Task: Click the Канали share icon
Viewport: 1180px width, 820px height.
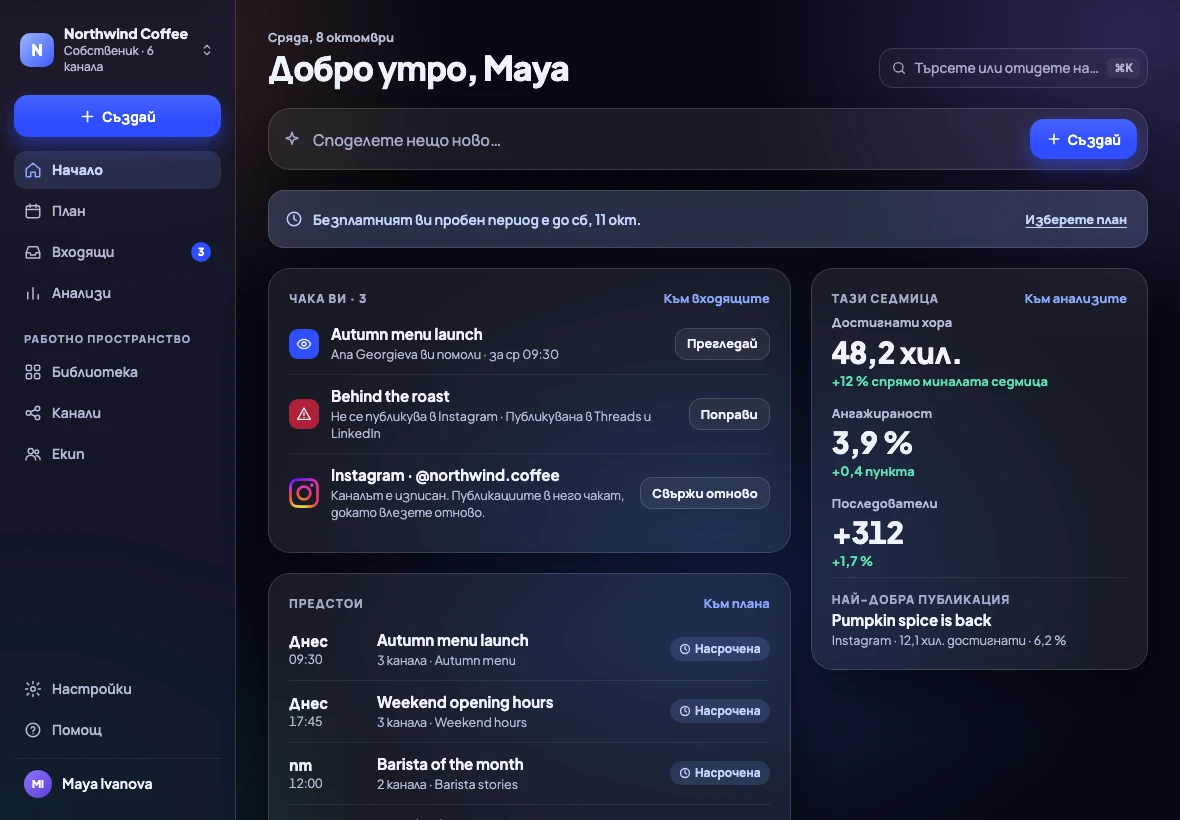Action: pyautogui.click(x=33, y=413)
